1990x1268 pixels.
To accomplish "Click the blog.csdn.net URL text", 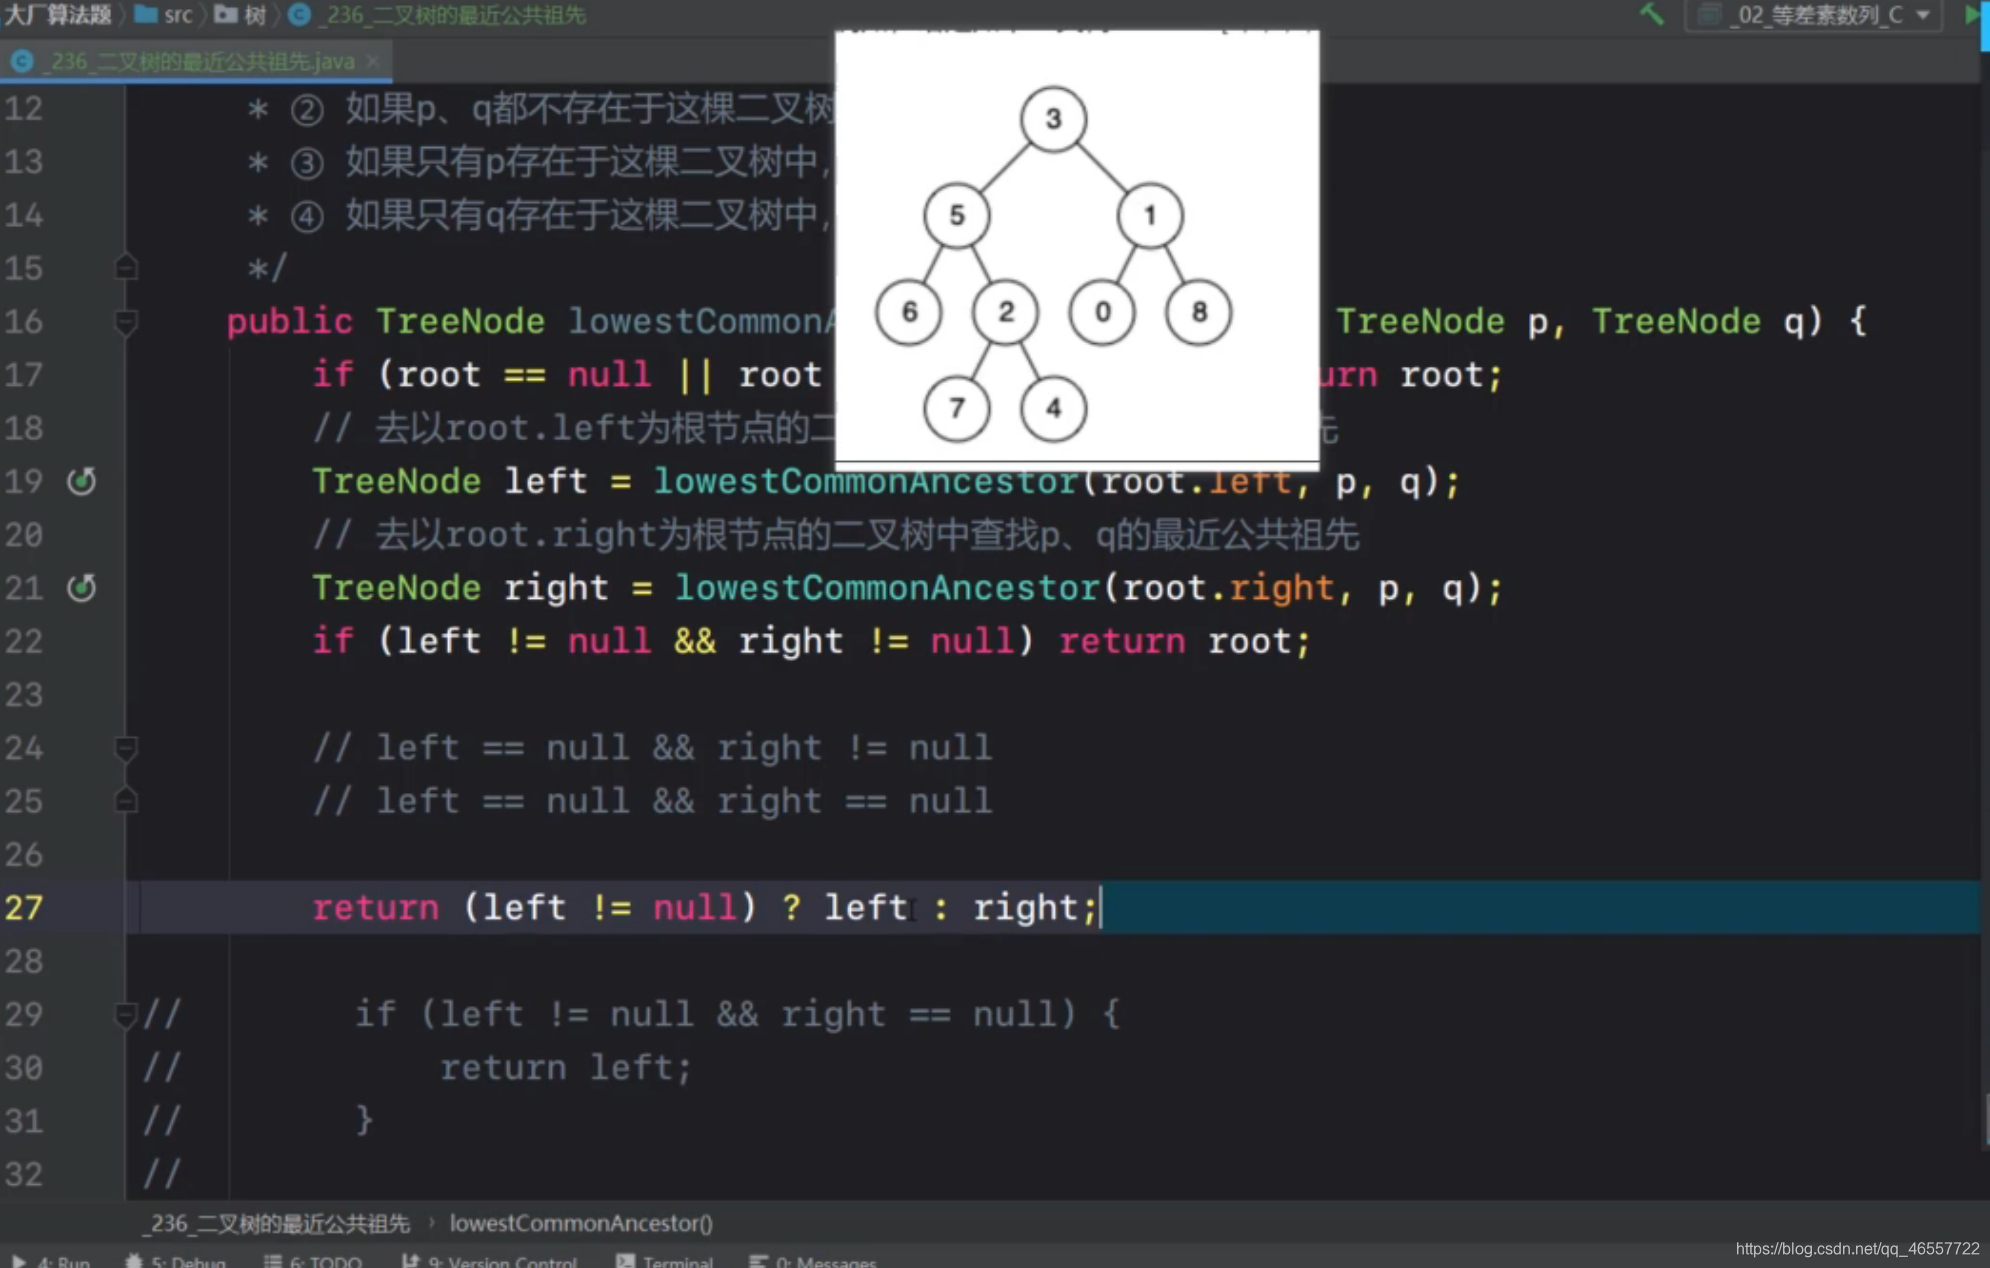I will coord(1857,1249).
